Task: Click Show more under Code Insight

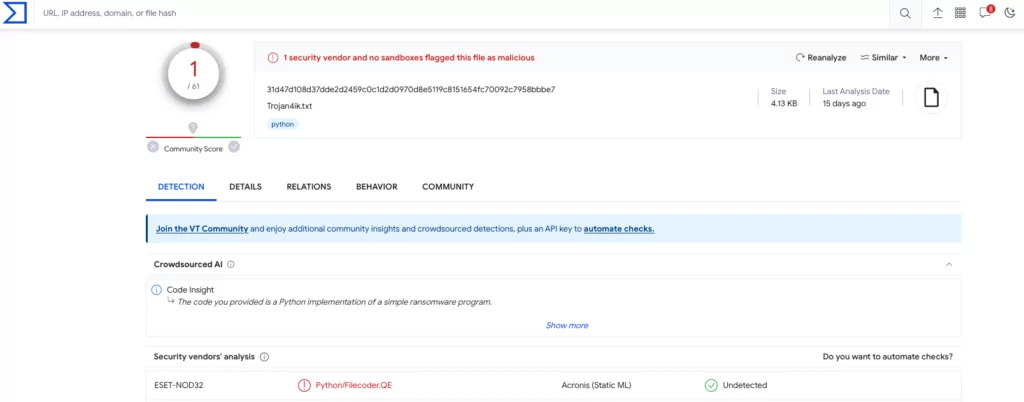Action: tap(567, 325)
